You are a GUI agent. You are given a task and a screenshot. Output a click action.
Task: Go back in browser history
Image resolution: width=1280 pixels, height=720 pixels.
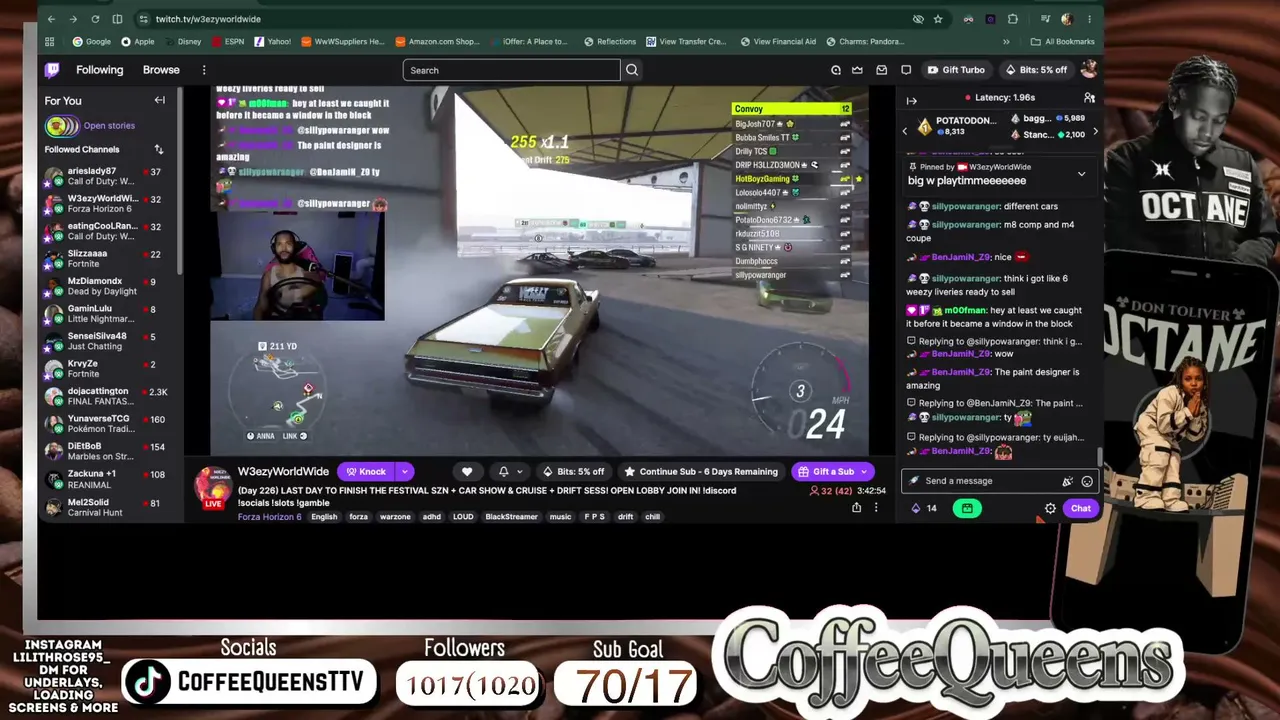[x=51, y=19]
